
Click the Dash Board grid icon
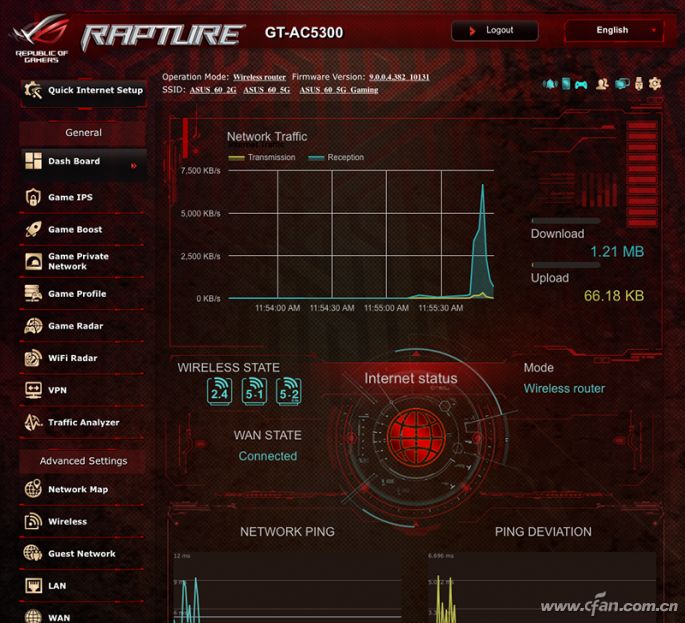point(33,161)
